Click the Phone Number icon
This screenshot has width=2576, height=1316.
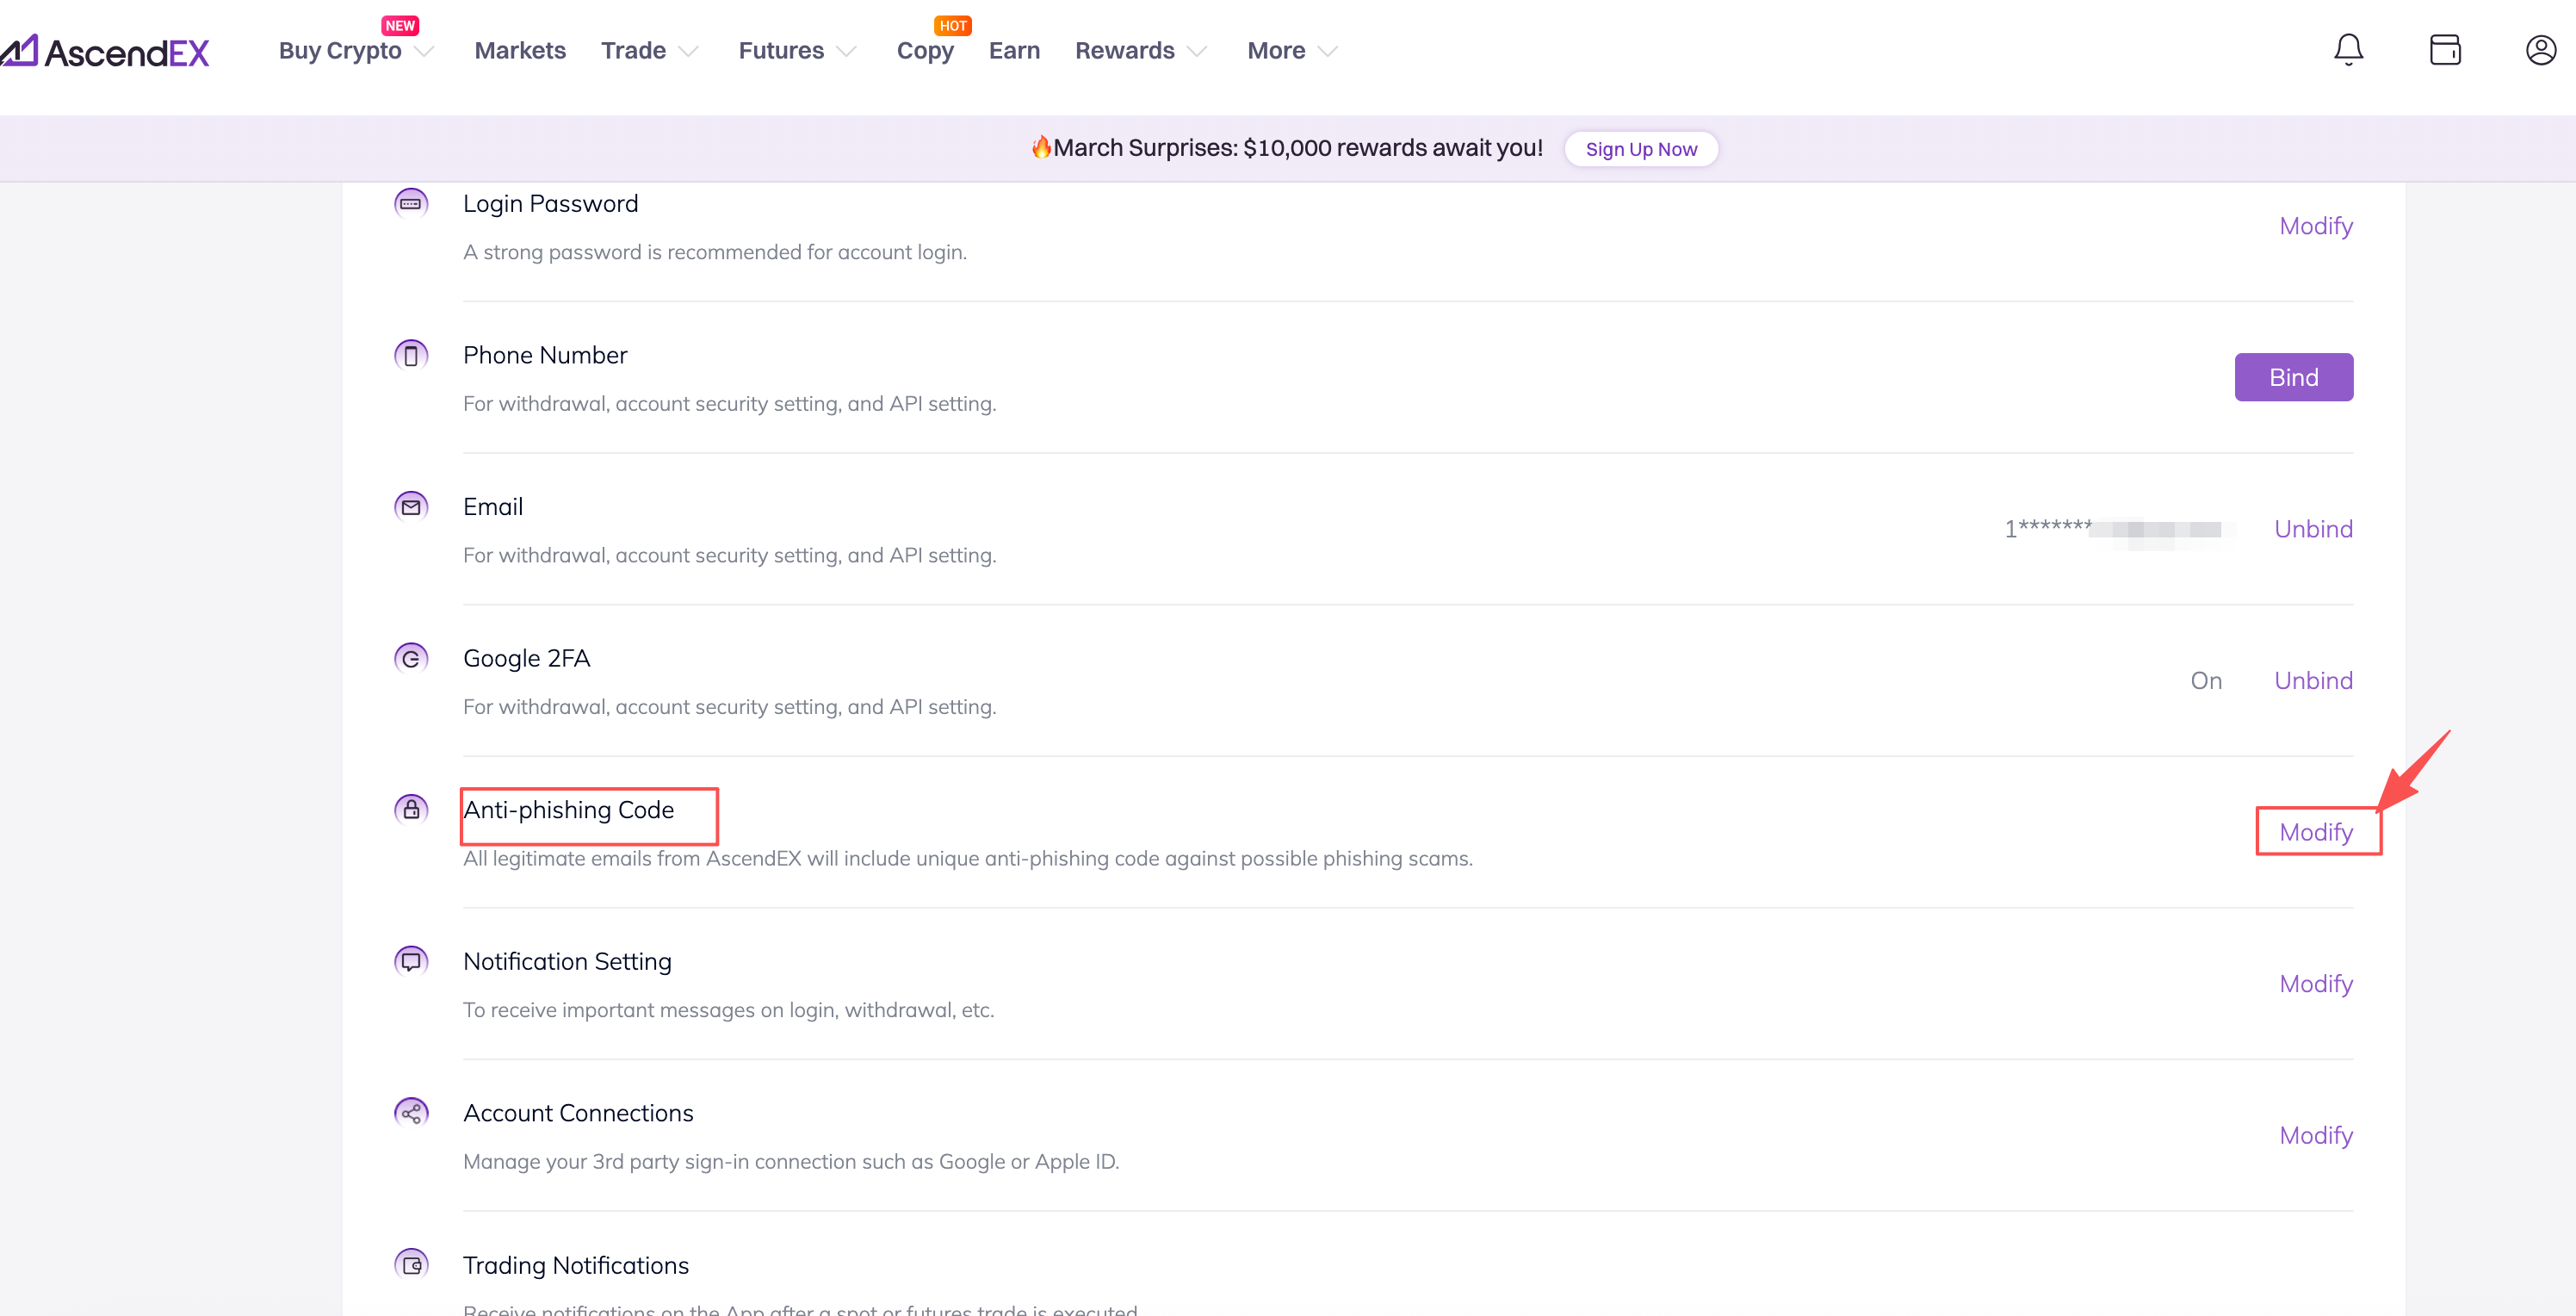click(x=411, y=355)
